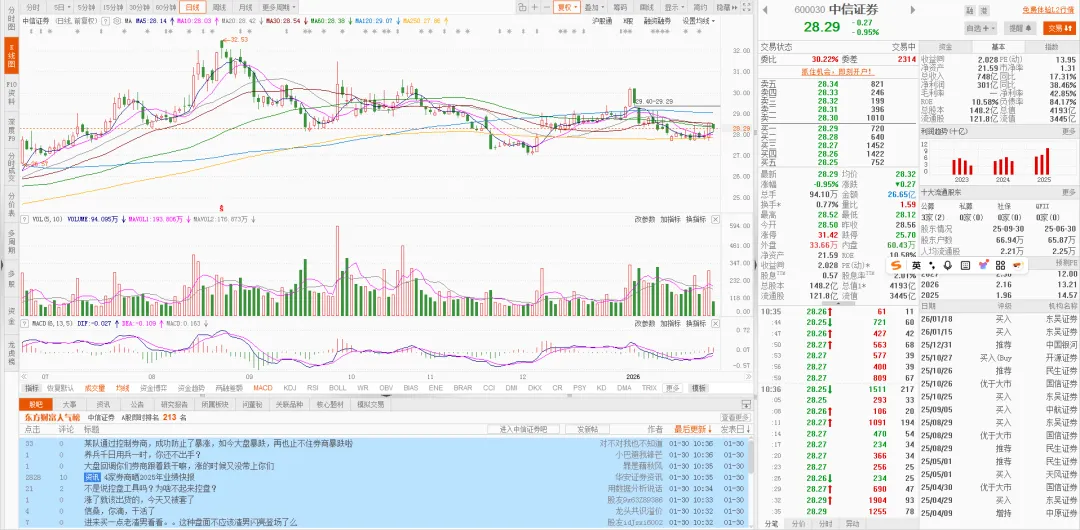
Task: Close the VOL indicator panel
Action: [716, 219]
